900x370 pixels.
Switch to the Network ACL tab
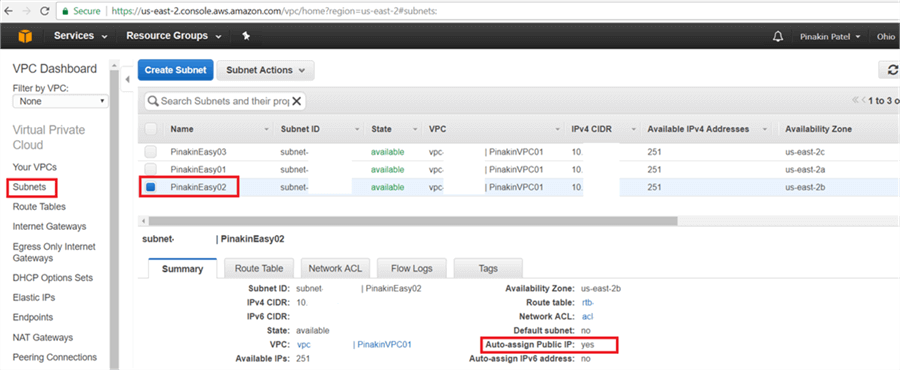(336, 268)
